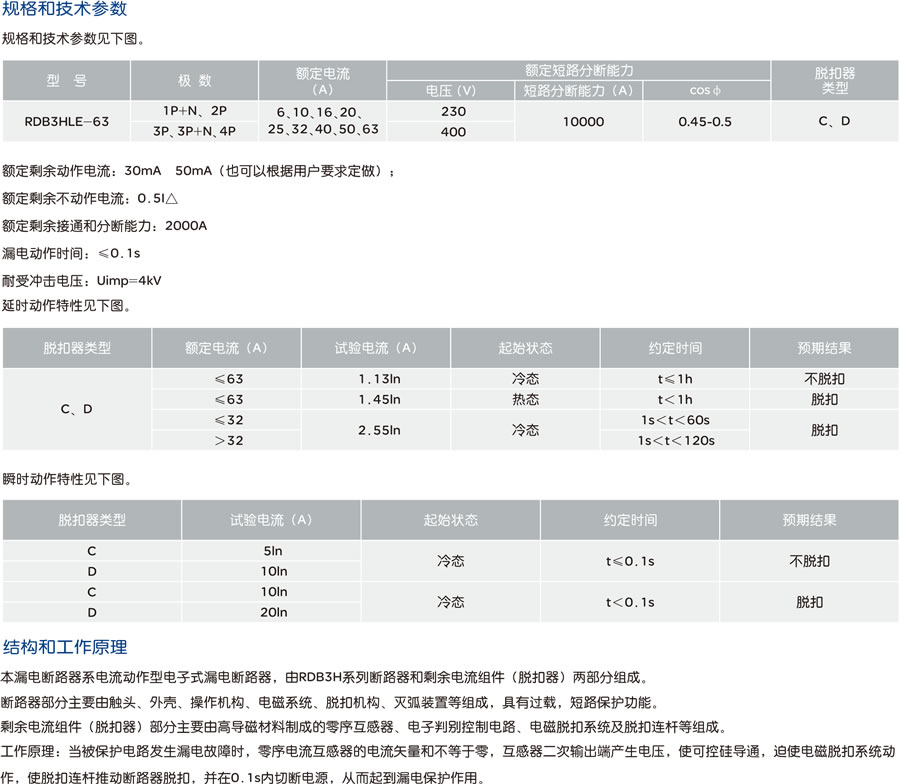Image resolution: width=900 pixels, height=784 pixels.
Task: Click the 型号 column header
Action: 67,81
